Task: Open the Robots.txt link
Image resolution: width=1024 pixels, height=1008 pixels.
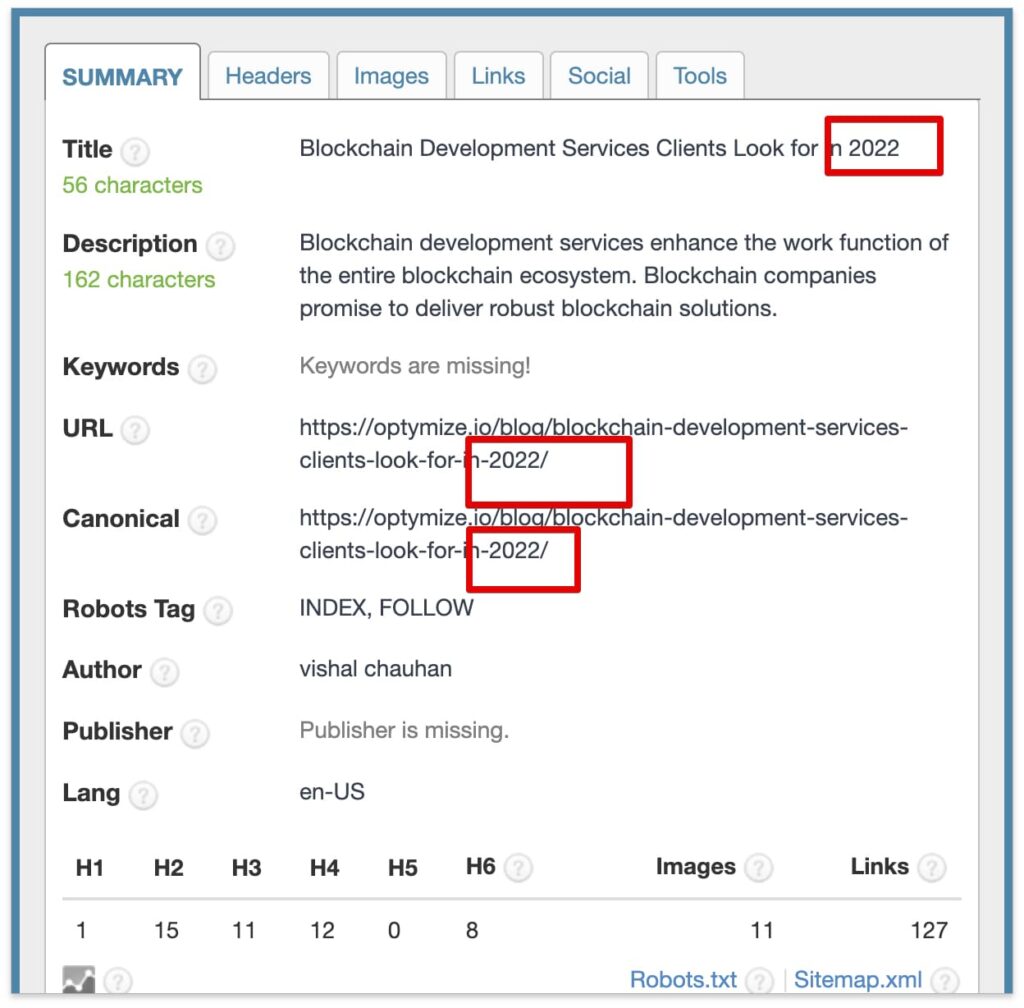Action: tap(683, 980)
